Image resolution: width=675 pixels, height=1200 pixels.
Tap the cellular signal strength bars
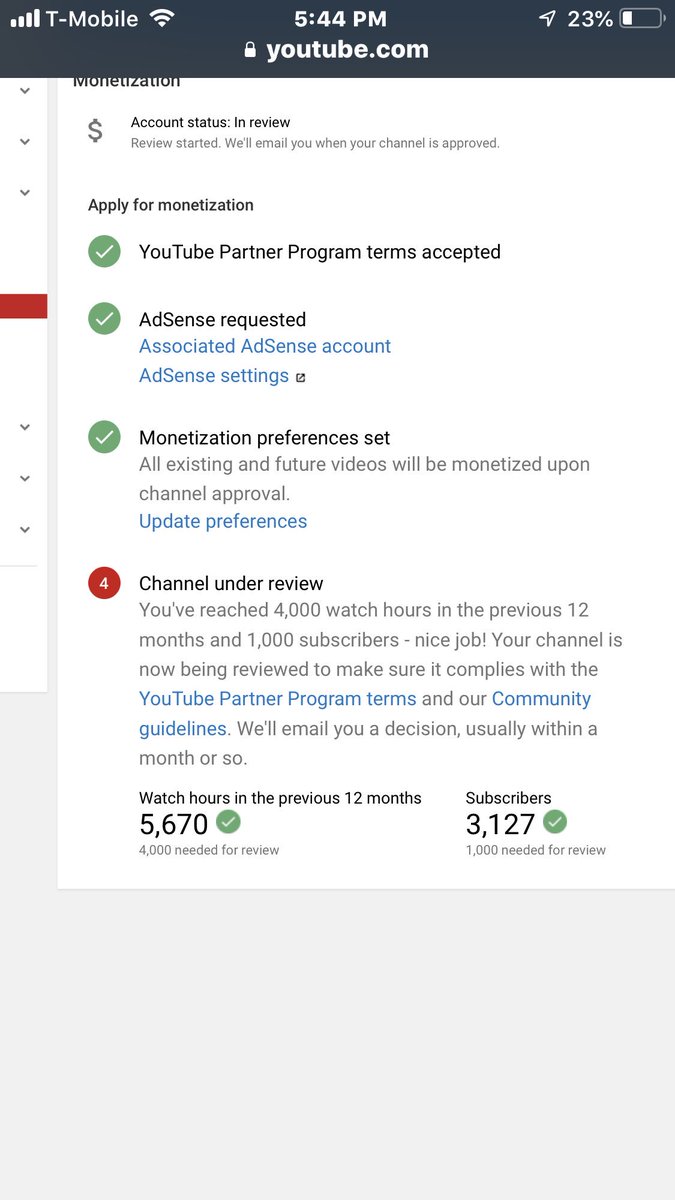pos(25,19)
